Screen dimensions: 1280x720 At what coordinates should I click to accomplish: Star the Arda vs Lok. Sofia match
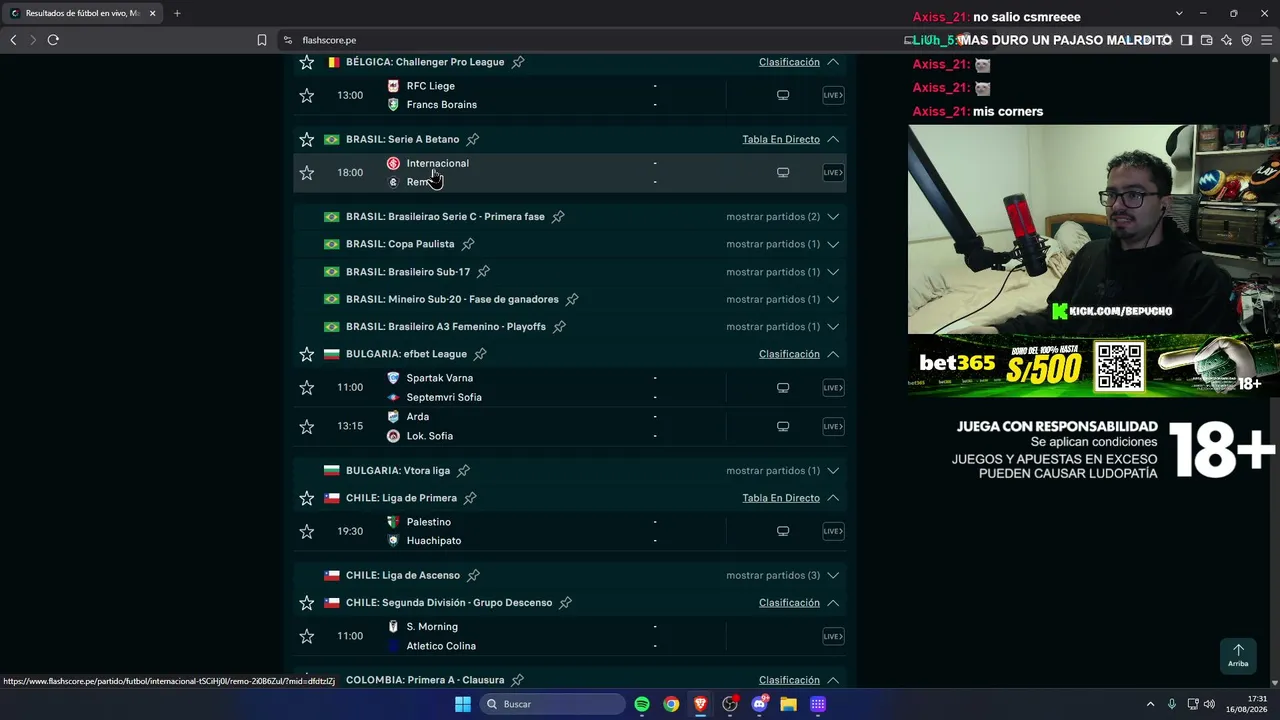tap(307, 426)
